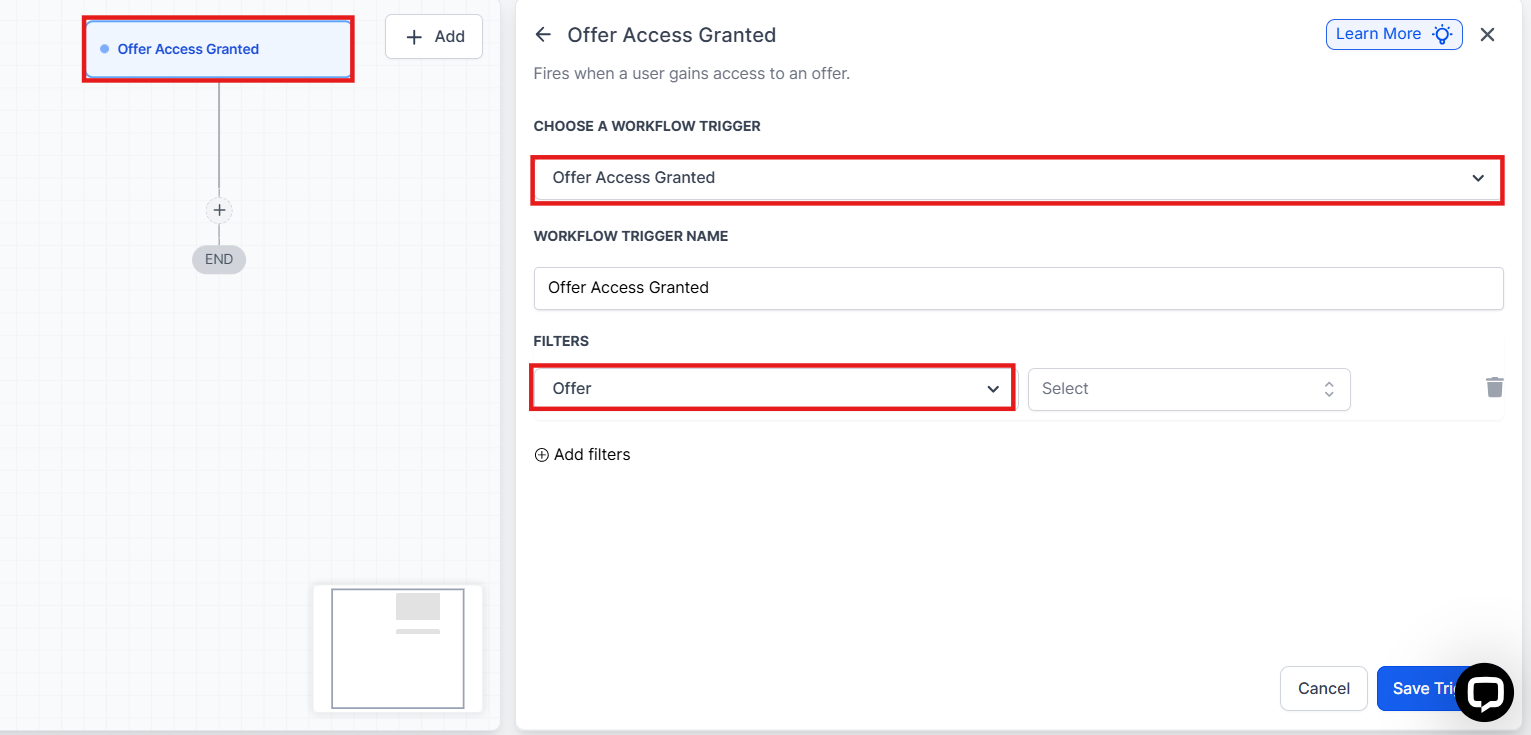1531x735 pixels.
Task: Click the up-down arrows in Select field
Action: pos(1329,389)
